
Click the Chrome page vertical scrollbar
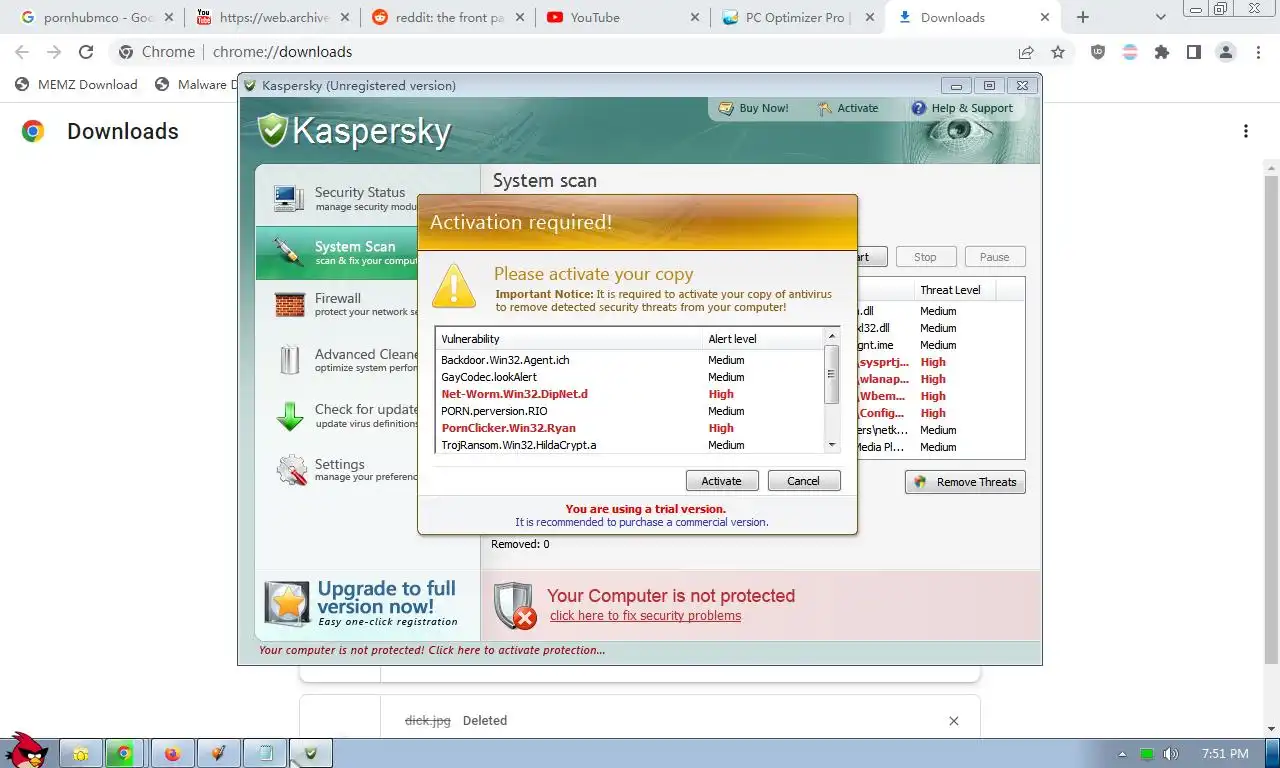point(1271,420)
